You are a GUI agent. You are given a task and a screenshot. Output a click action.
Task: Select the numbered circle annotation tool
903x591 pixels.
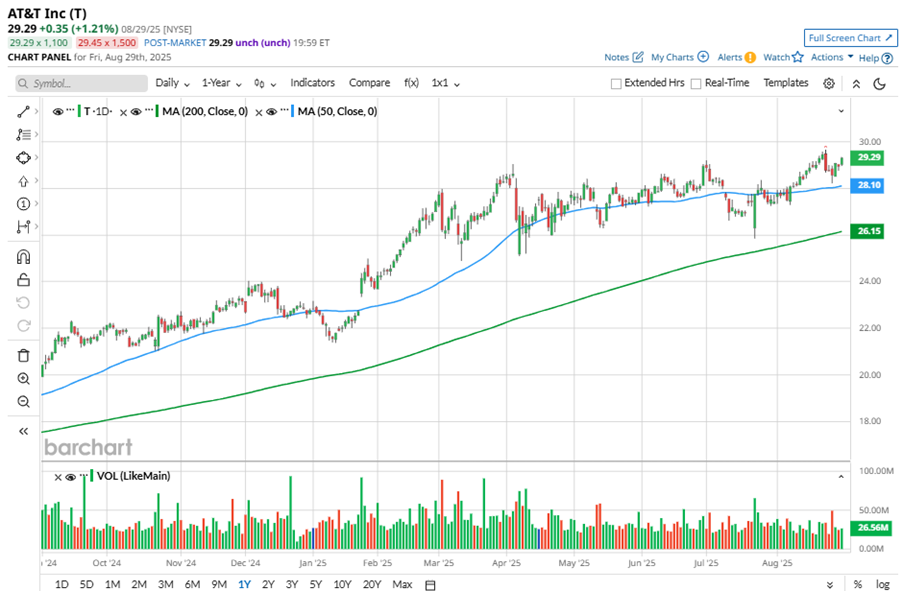(23, 204)
